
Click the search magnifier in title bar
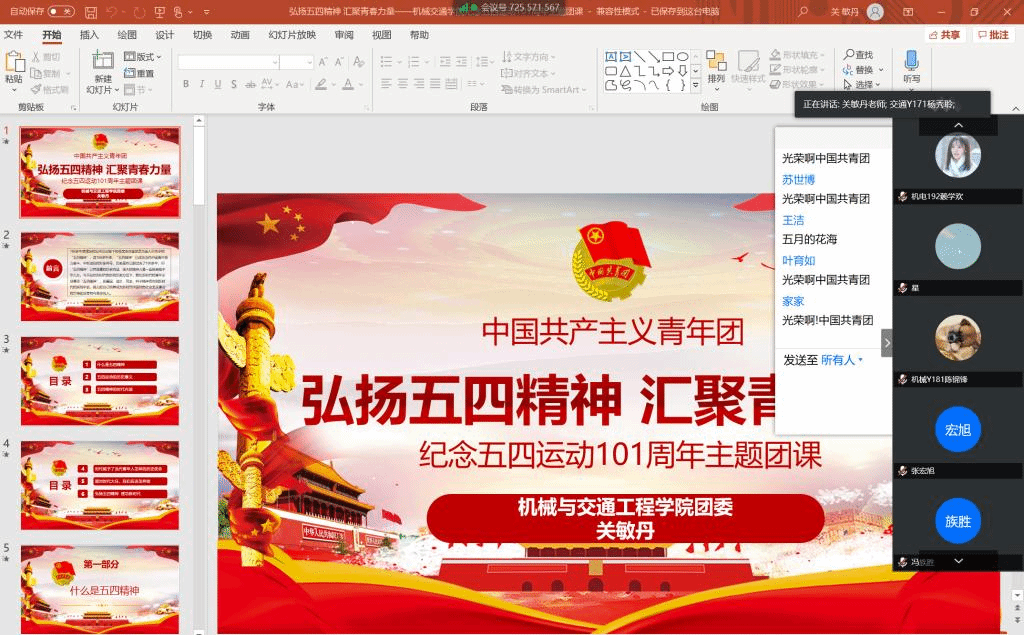(x=803, y=12)
